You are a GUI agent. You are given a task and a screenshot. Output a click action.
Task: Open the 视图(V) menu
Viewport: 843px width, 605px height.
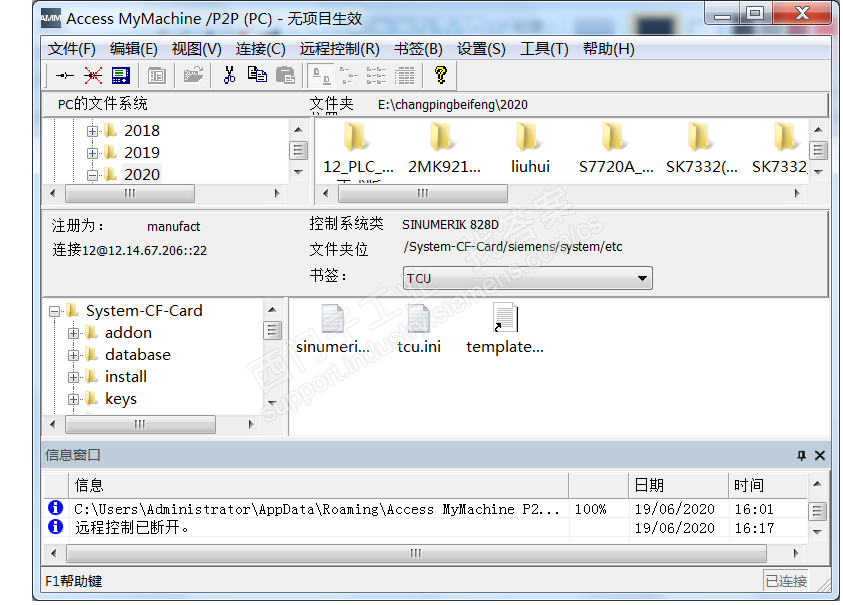(196, 49)
